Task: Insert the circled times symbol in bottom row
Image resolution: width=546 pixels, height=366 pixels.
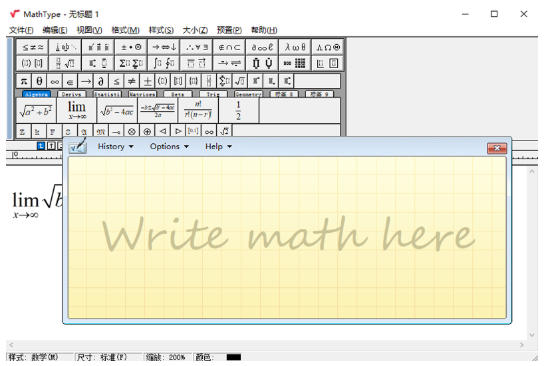Action: pyautogui.click(x=132, y=132)
